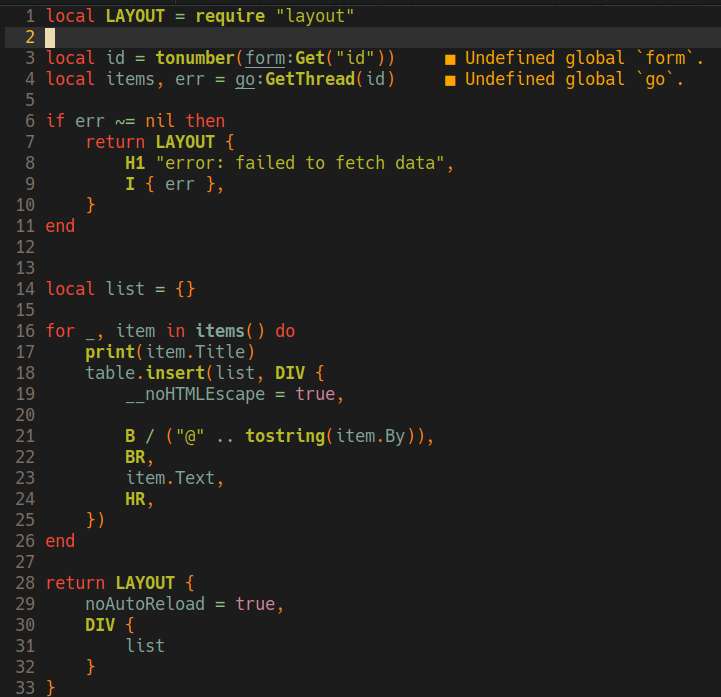
Task: Click '__noHTMLEscape' field on line 19
Action: [x=195, y=394]
